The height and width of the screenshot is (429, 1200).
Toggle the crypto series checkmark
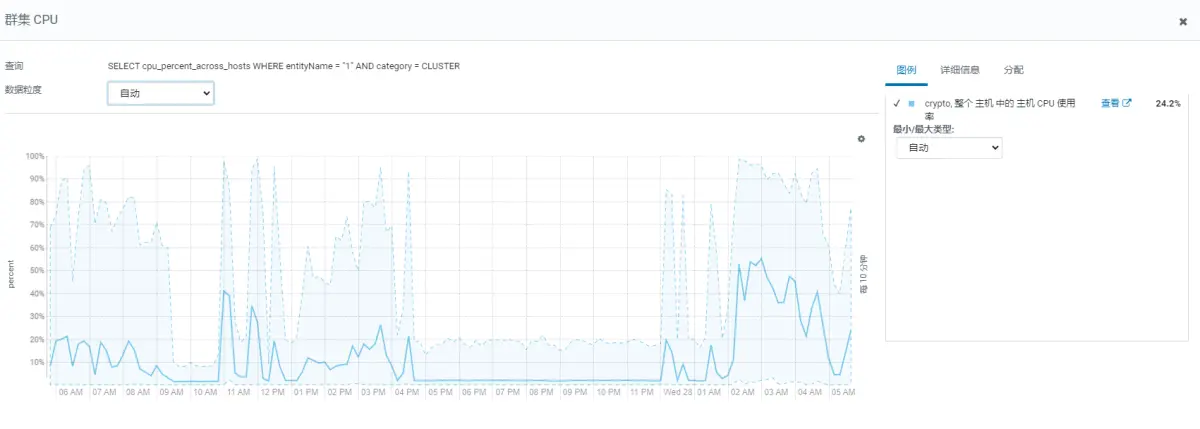[x=897, y=103]
